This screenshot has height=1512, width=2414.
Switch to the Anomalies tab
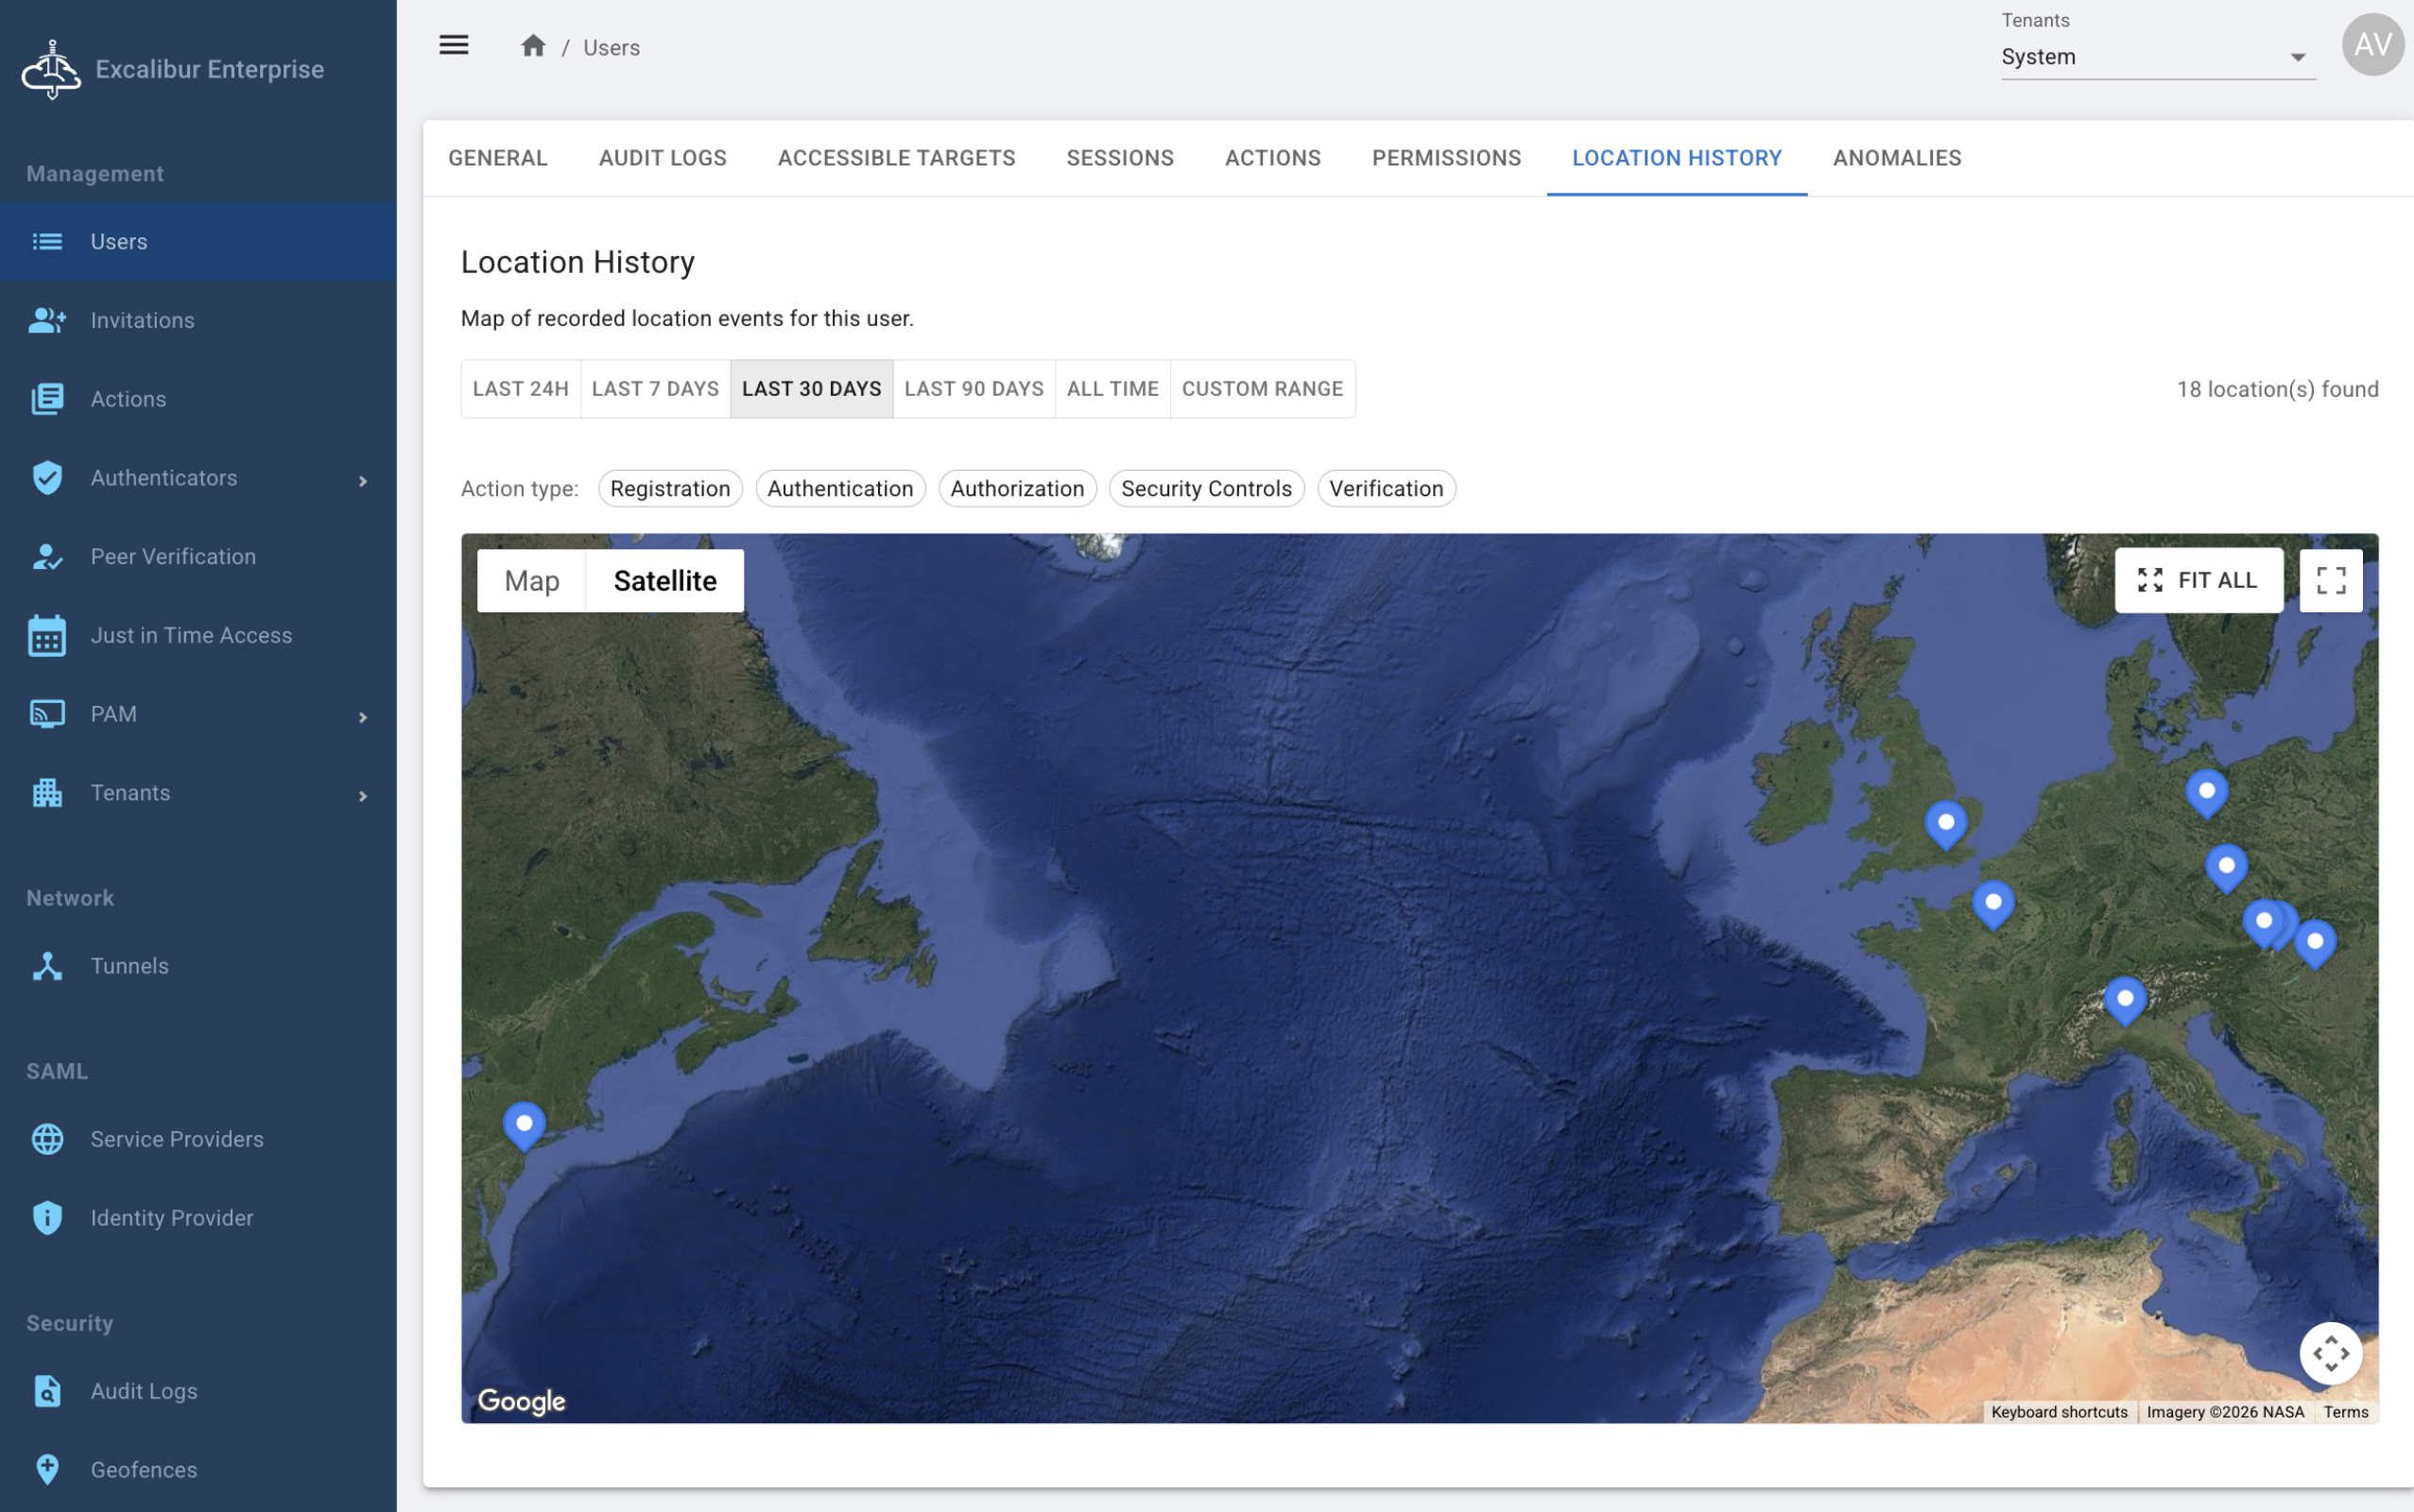[1896, 158]
